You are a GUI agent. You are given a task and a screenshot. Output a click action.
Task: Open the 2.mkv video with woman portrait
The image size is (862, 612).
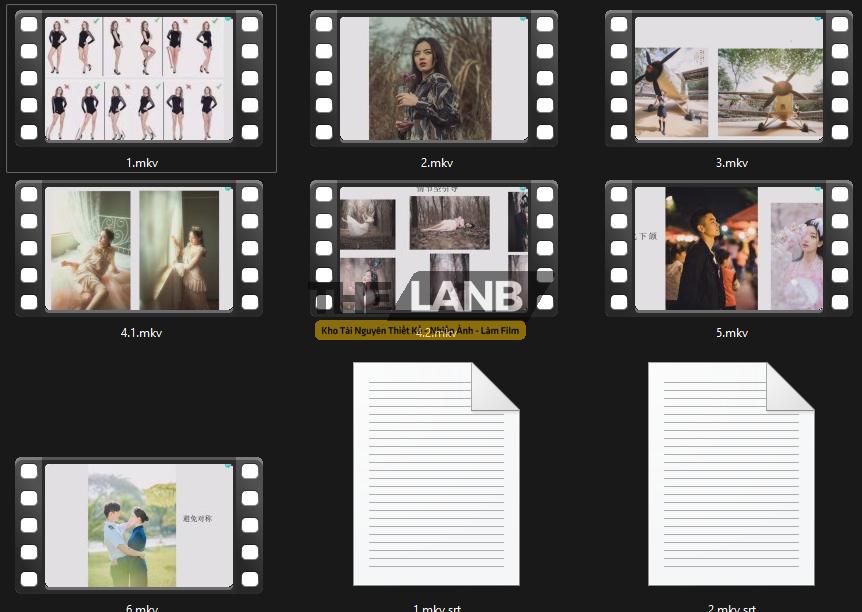pos(434,78)
